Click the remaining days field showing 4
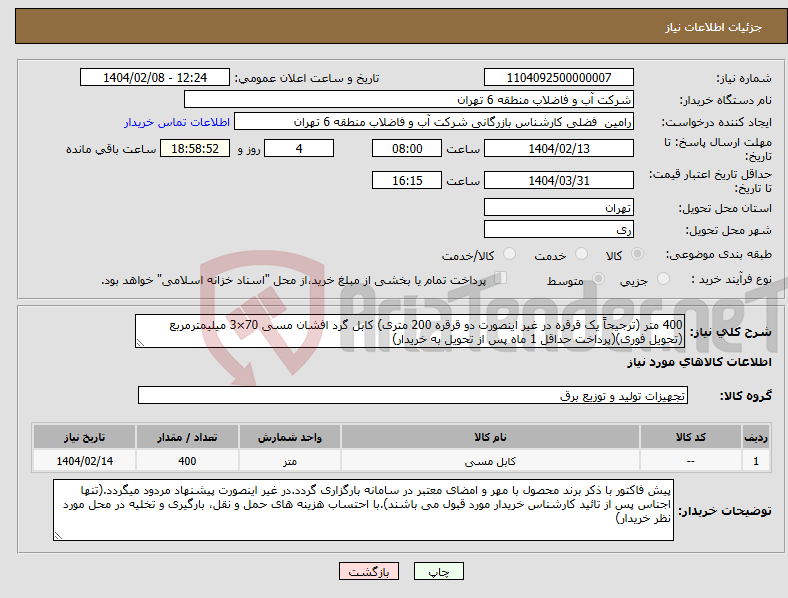788x598 pixels. point(299,149)
